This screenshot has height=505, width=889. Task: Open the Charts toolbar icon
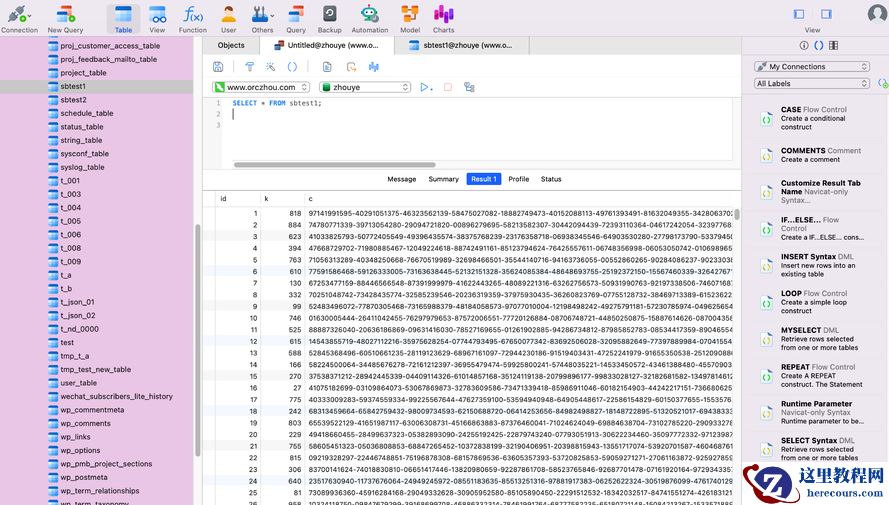[443, 19]
